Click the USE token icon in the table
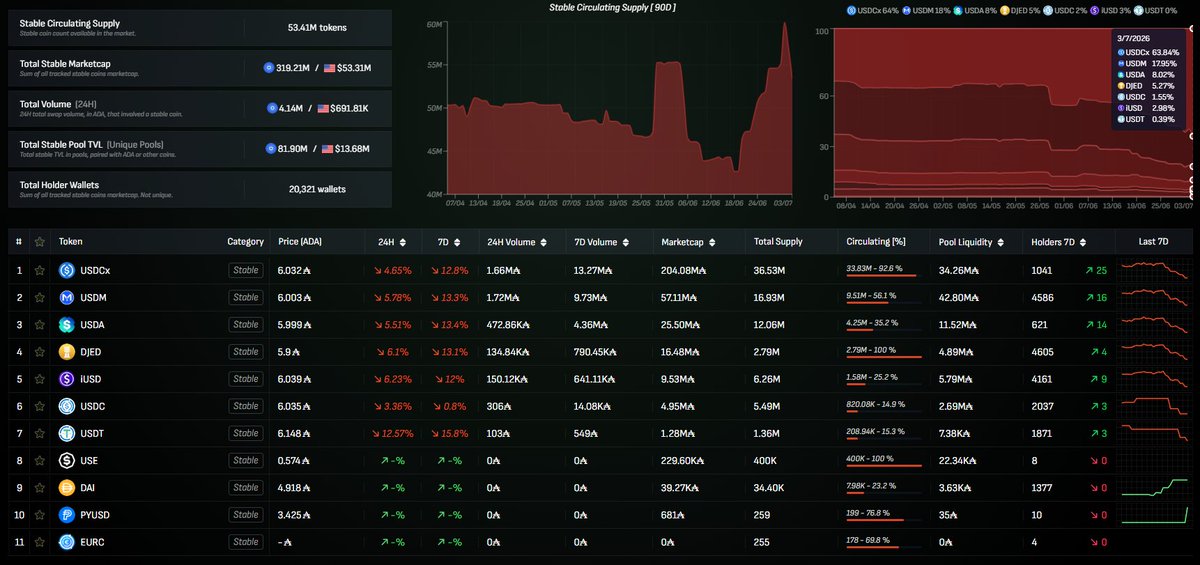 (x=67, y=460)
